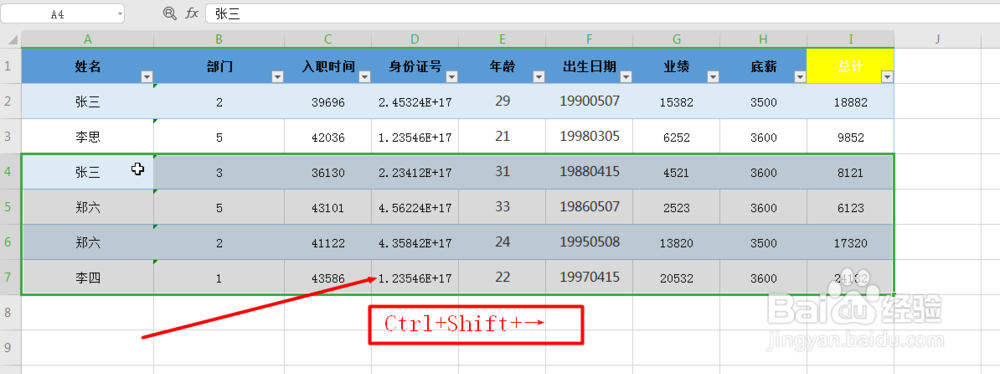Click the 郑六 cell in row 5
The width and height of the screenshot is (1000, 374).
coord(87,207)
